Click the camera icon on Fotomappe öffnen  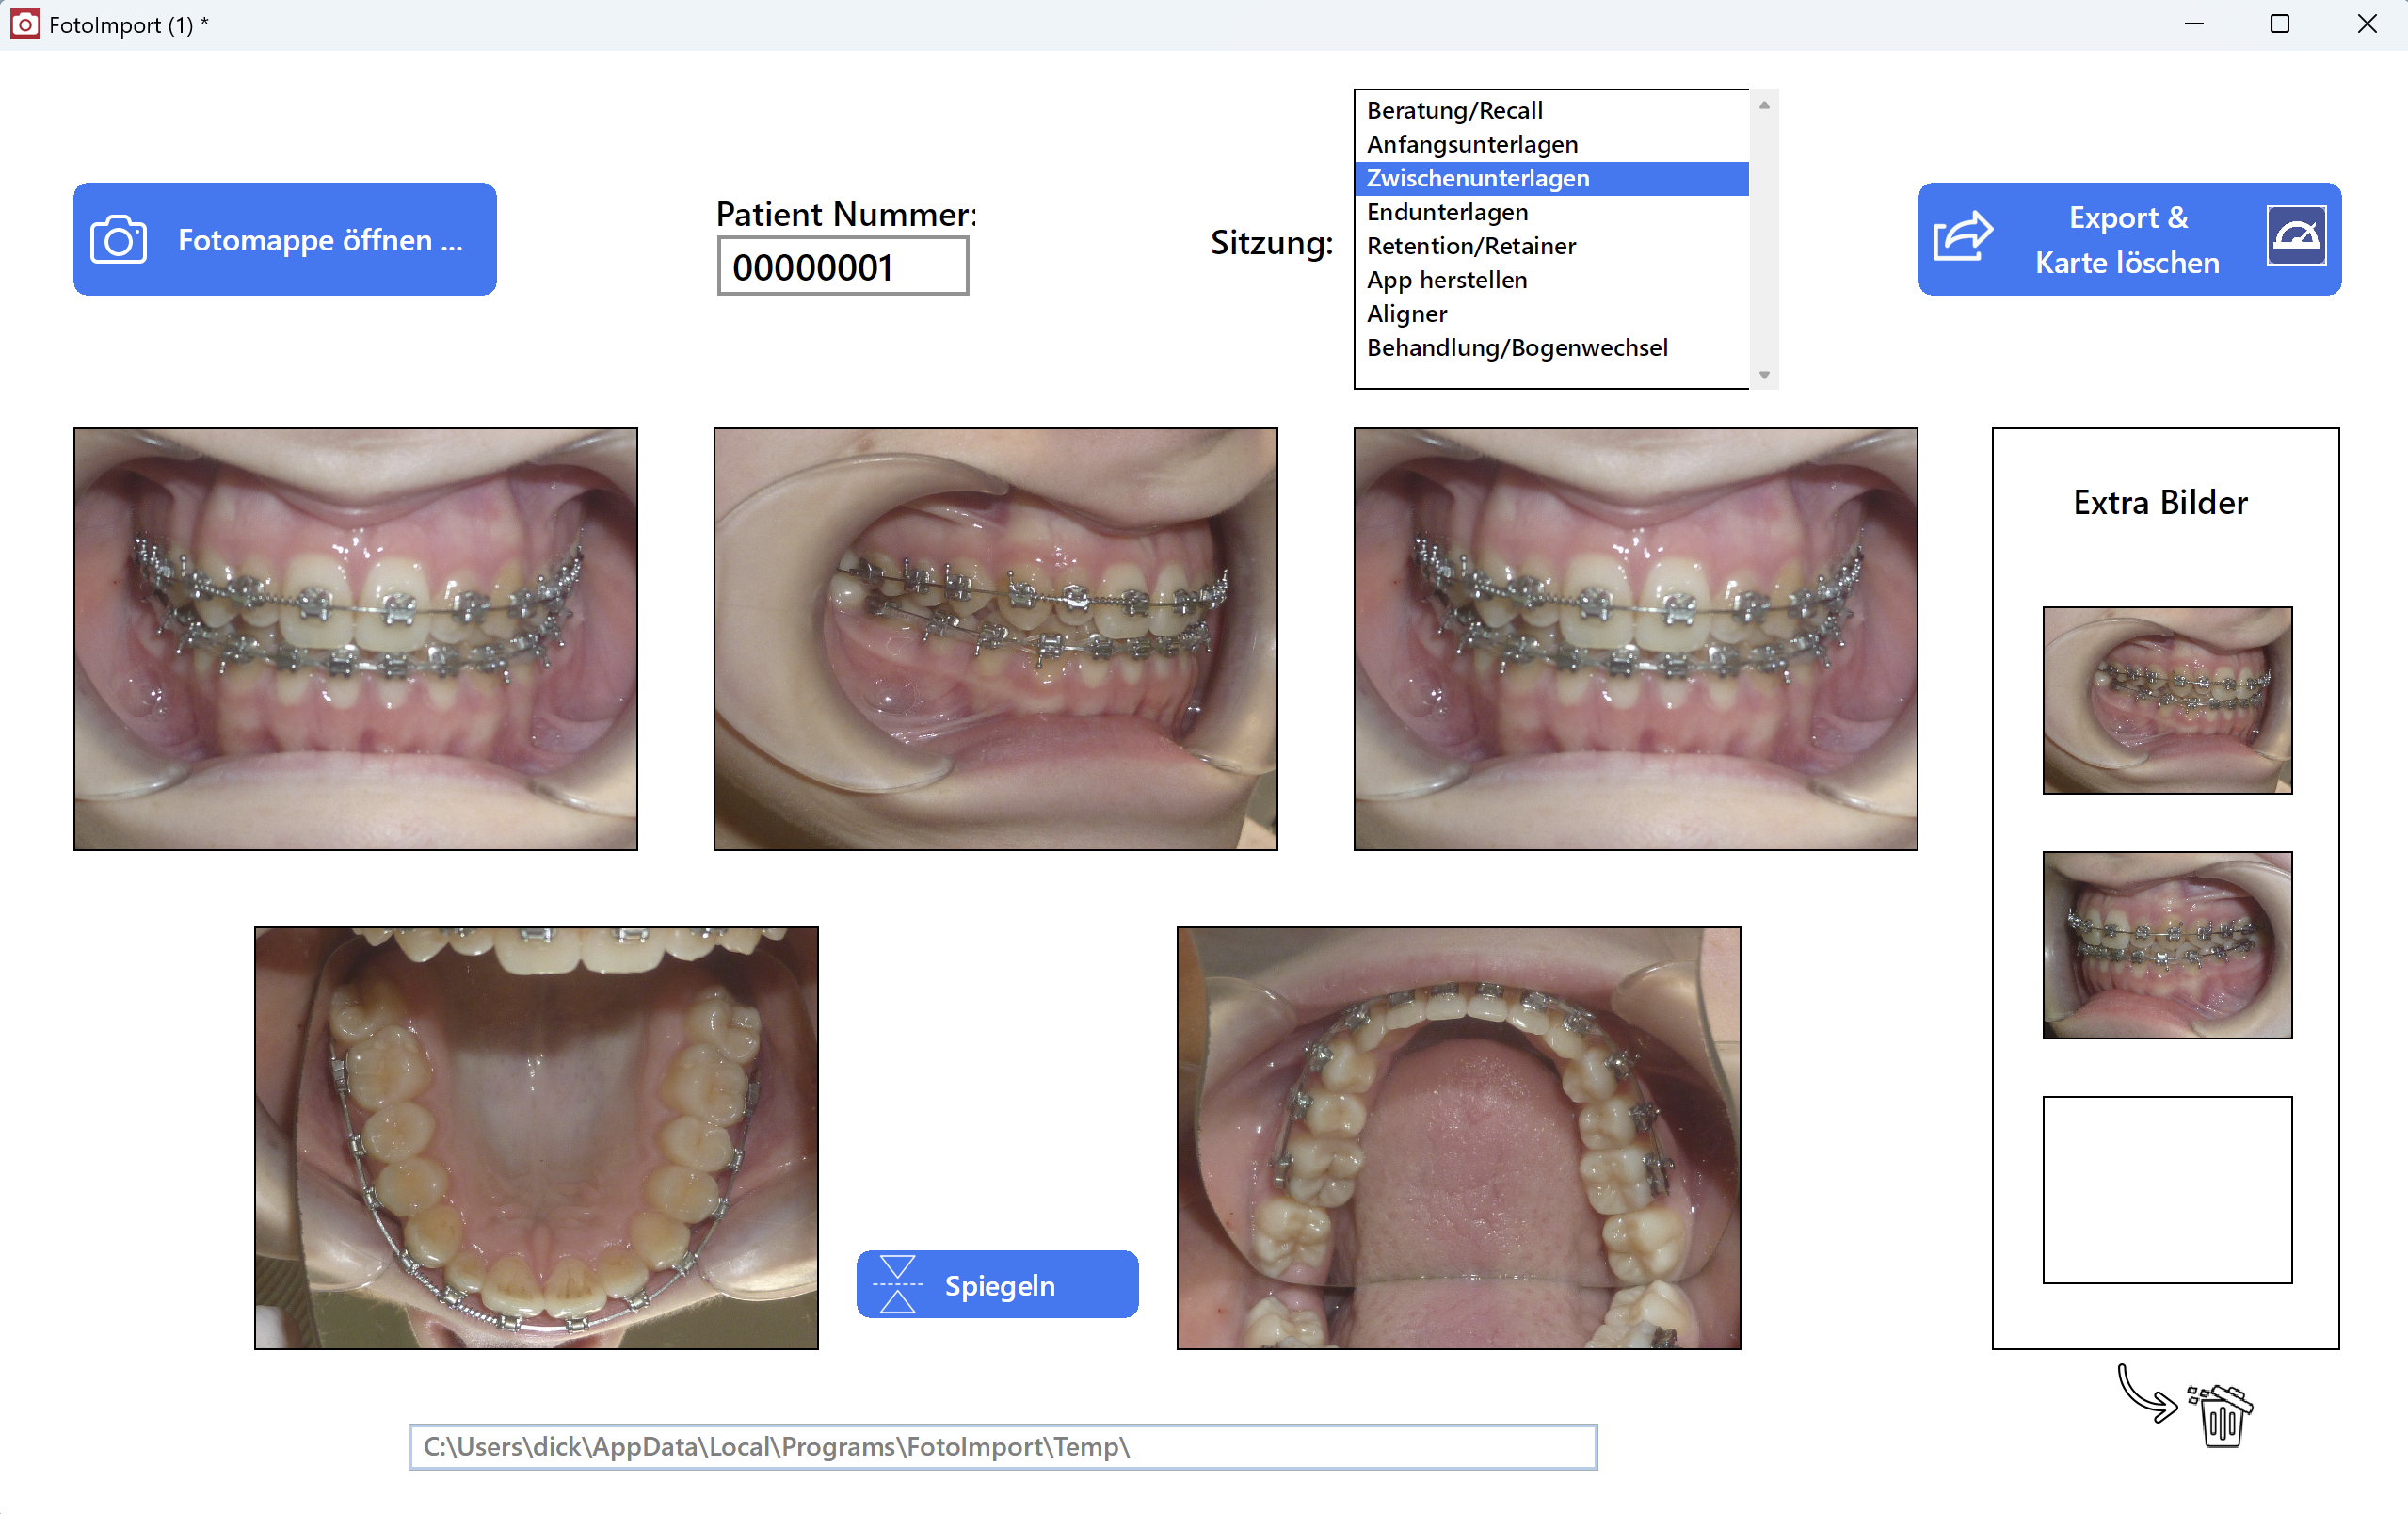pyautogui.click(x=117, y=239)
